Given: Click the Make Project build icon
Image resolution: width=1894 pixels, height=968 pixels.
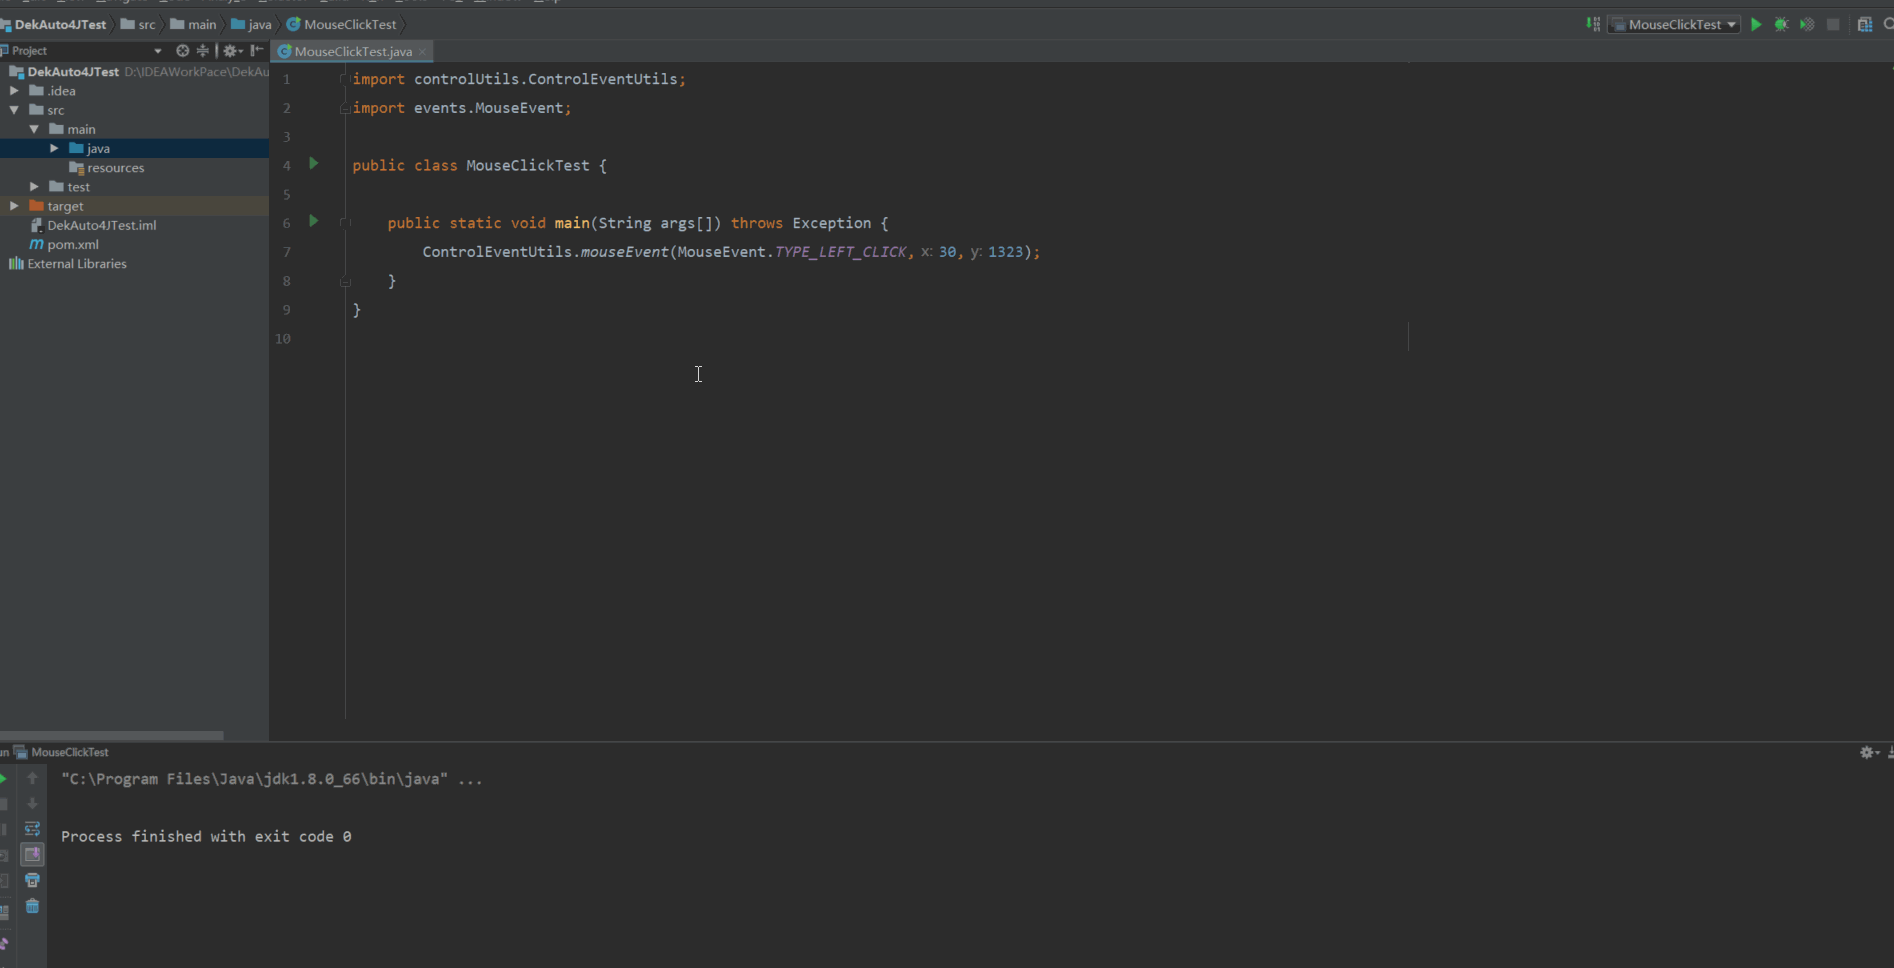Looking at the screenshot, I should 1593,24.
